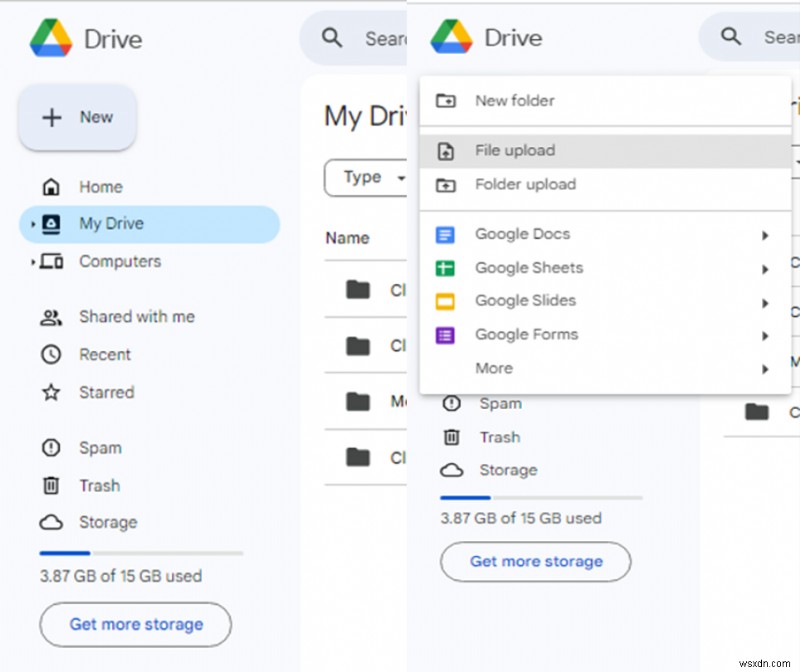Open the More submenu entry
The height and width of the screenshot is (672, 800).
[605, 368]
